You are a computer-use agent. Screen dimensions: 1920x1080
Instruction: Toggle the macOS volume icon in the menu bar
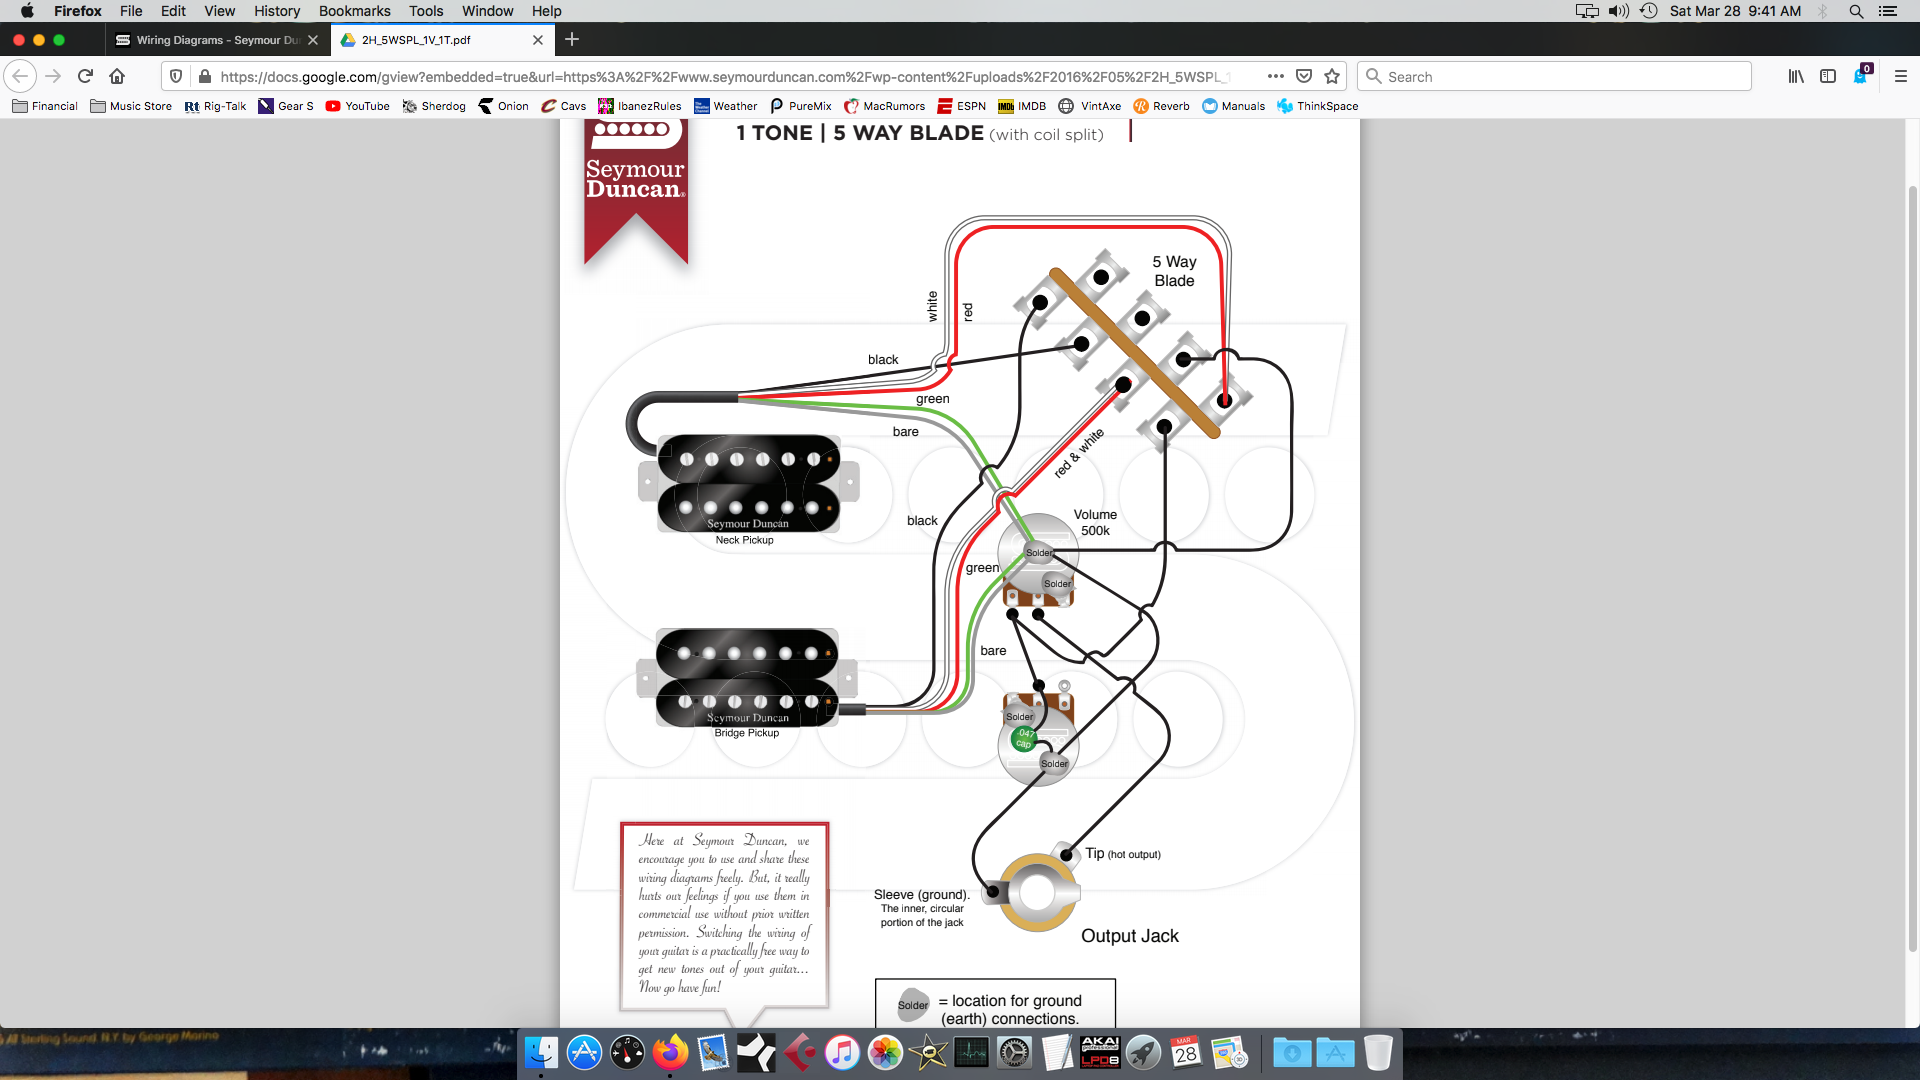pyautogui.click(x=1618, y=11)
